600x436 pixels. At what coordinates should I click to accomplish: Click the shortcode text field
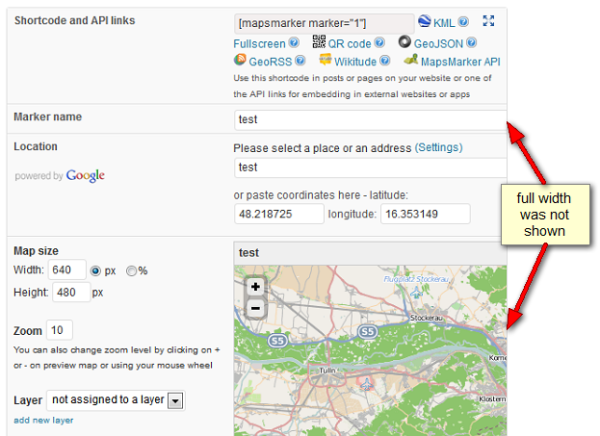coord(324,23)
